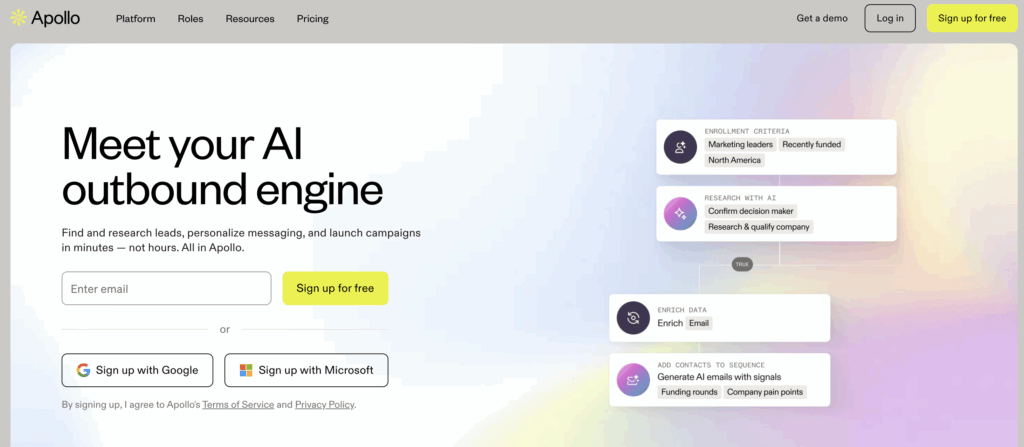Image resolution: width=1024 pixels, height=447 pixels.
Task: Select the Enrollment Criteria person icon
Action: 680,147
